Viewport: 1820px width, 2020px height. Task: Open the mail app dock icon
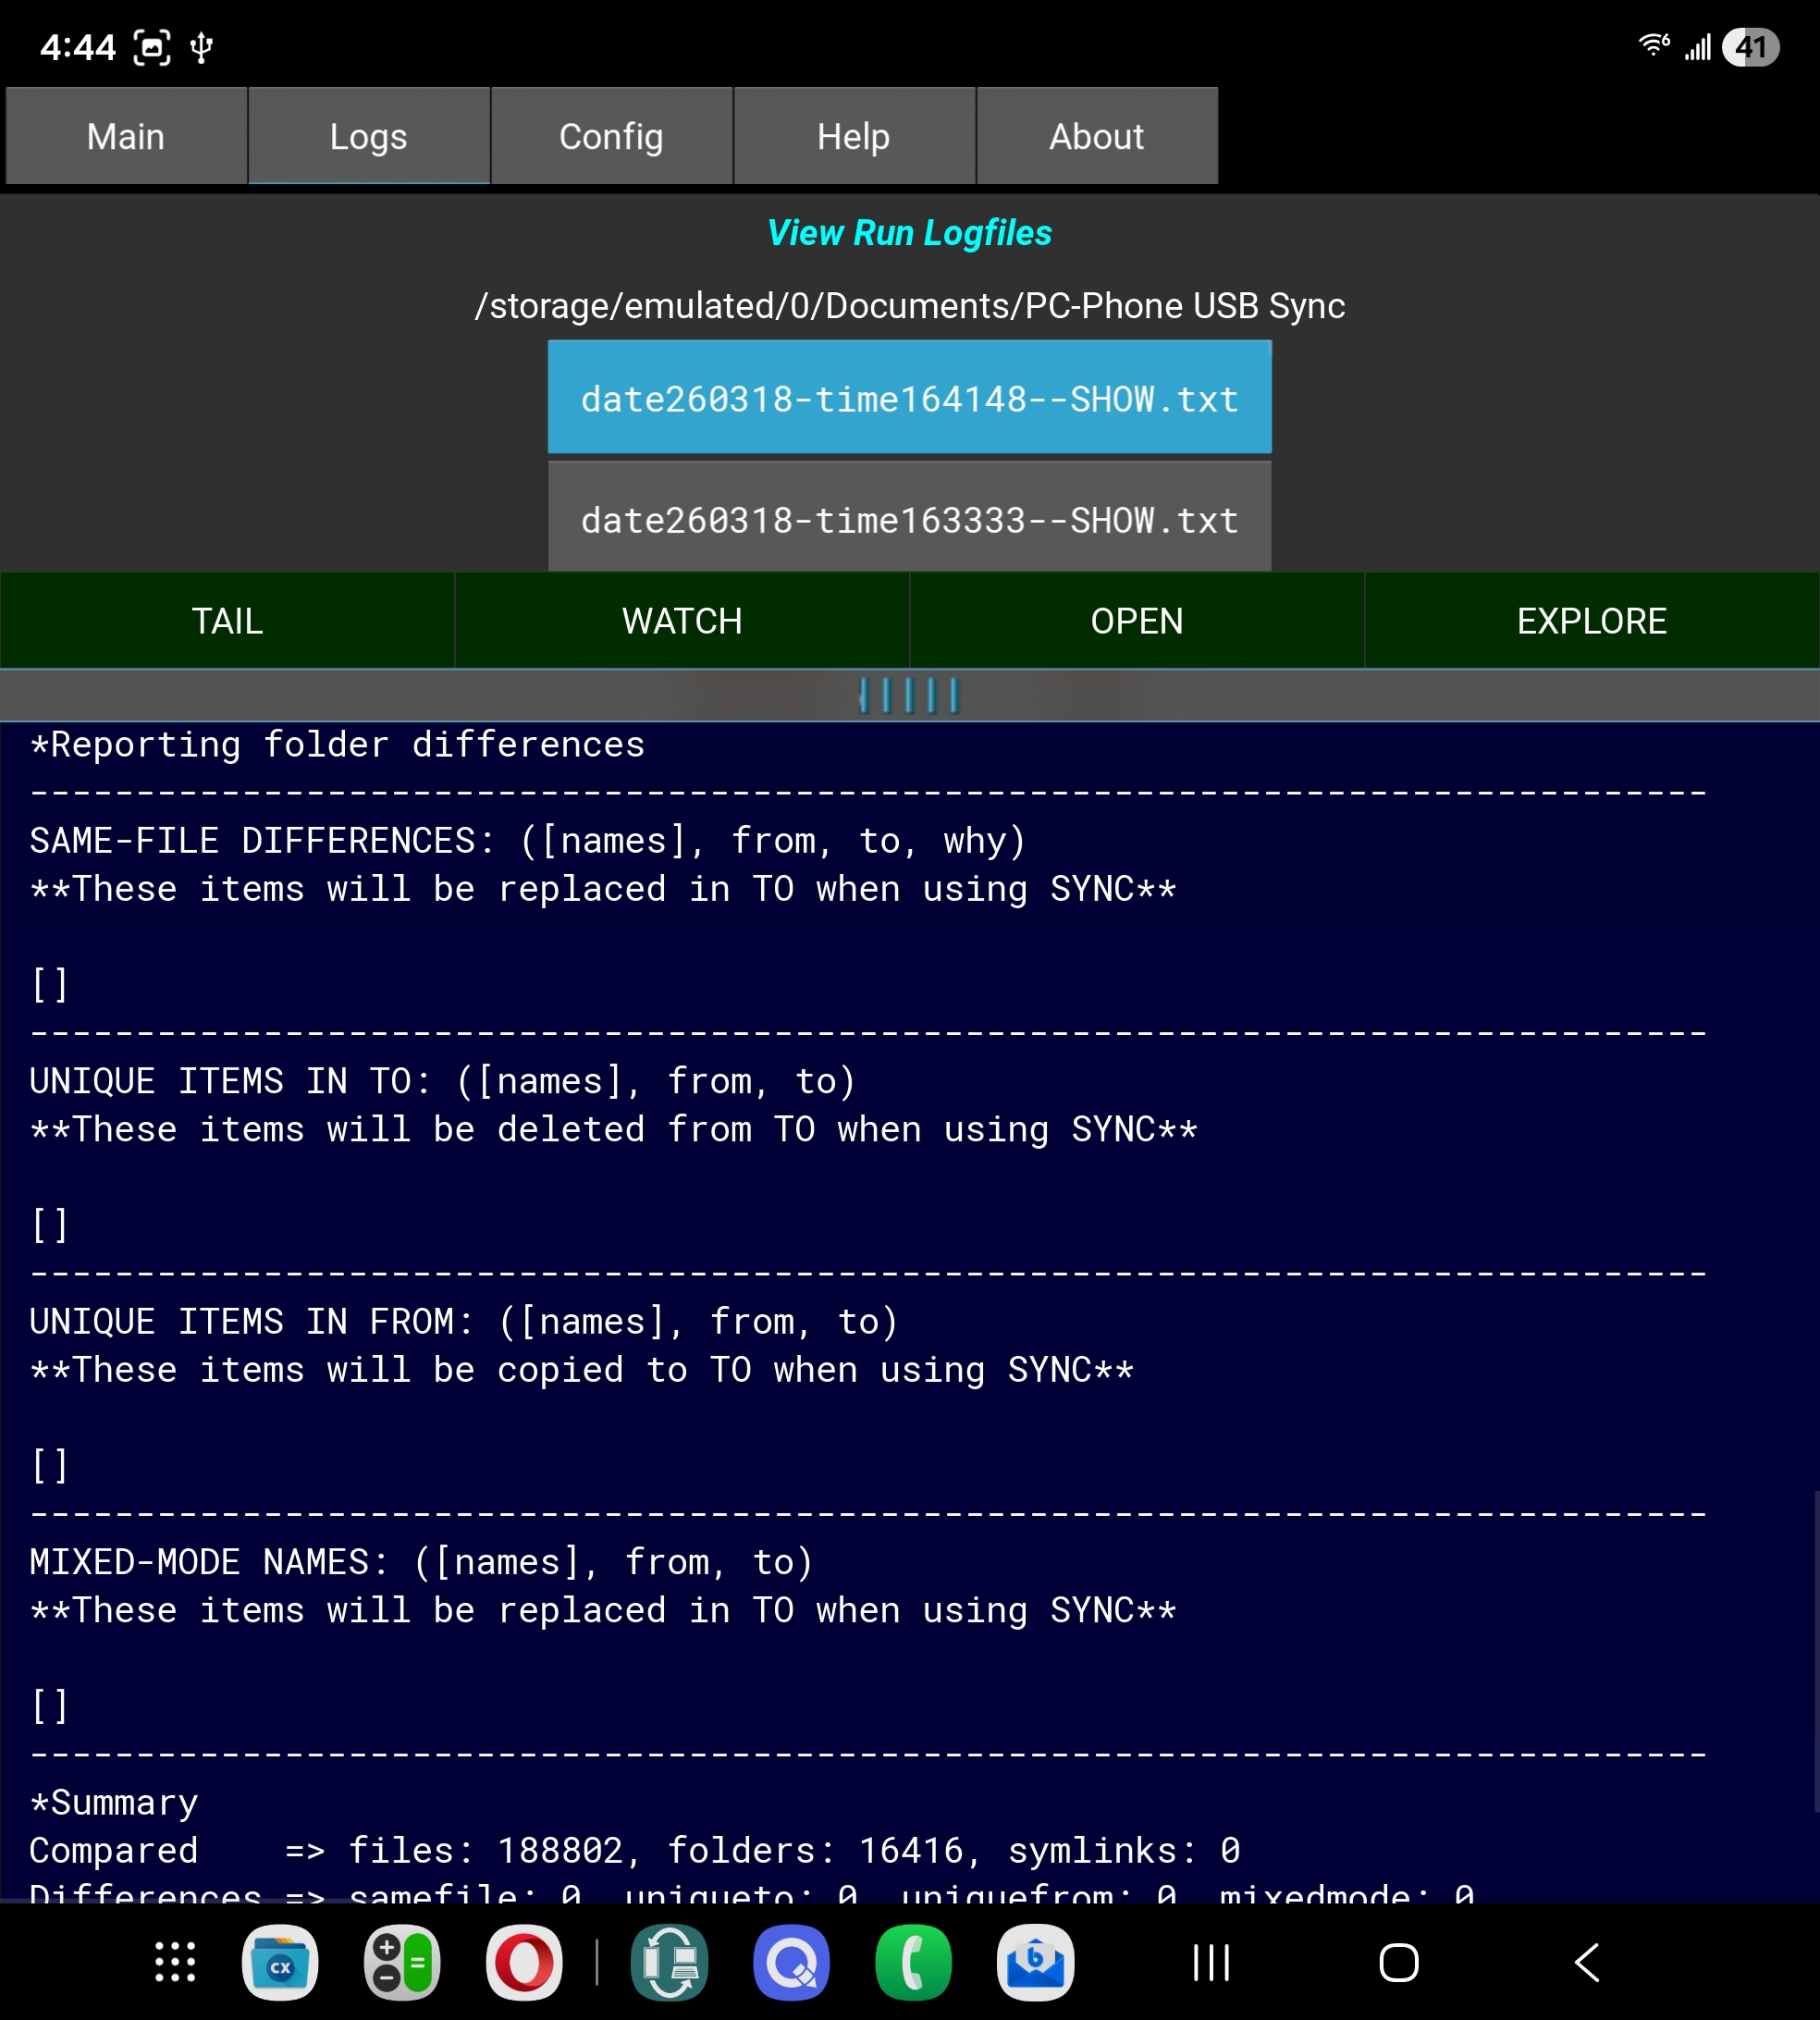click(1035, 1962)
